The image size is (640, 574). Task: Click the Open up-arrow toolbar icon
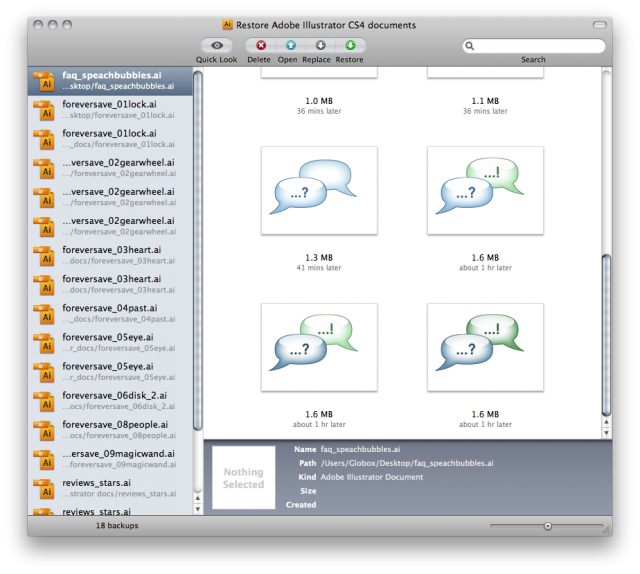coord(291,45)
